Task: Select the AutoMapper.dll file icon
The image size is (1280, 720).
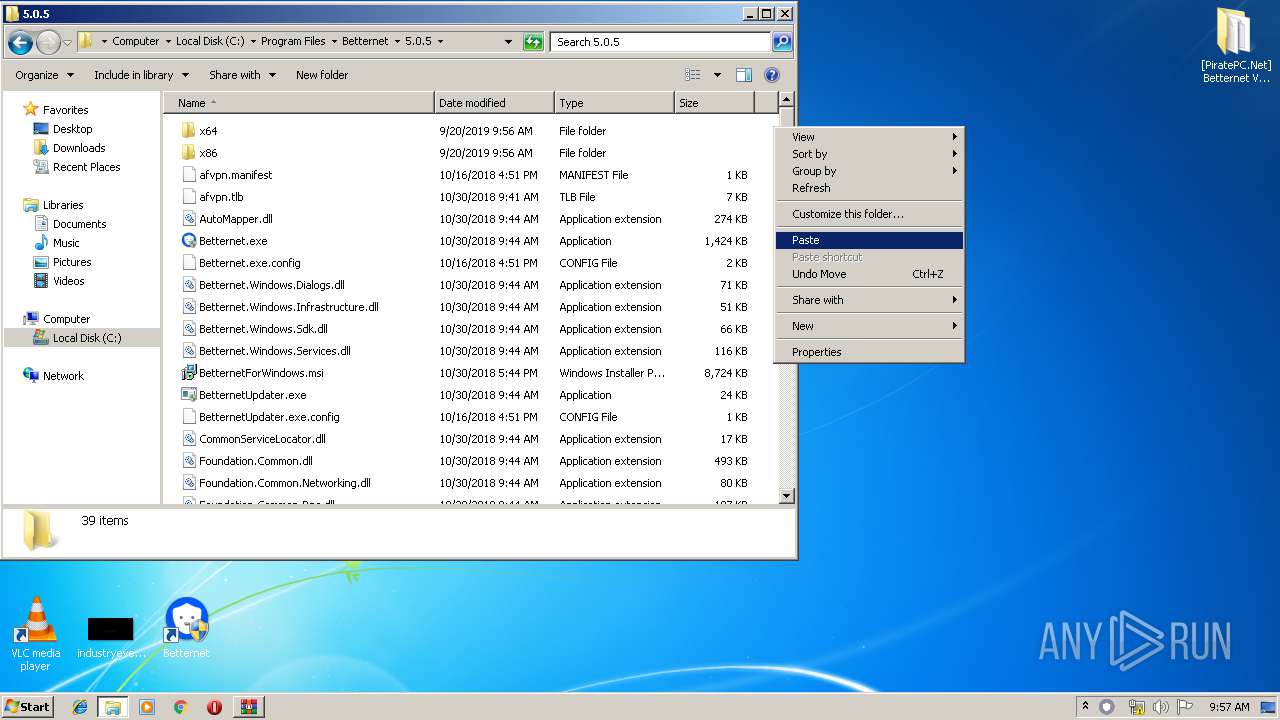Action: pos(189,219)
